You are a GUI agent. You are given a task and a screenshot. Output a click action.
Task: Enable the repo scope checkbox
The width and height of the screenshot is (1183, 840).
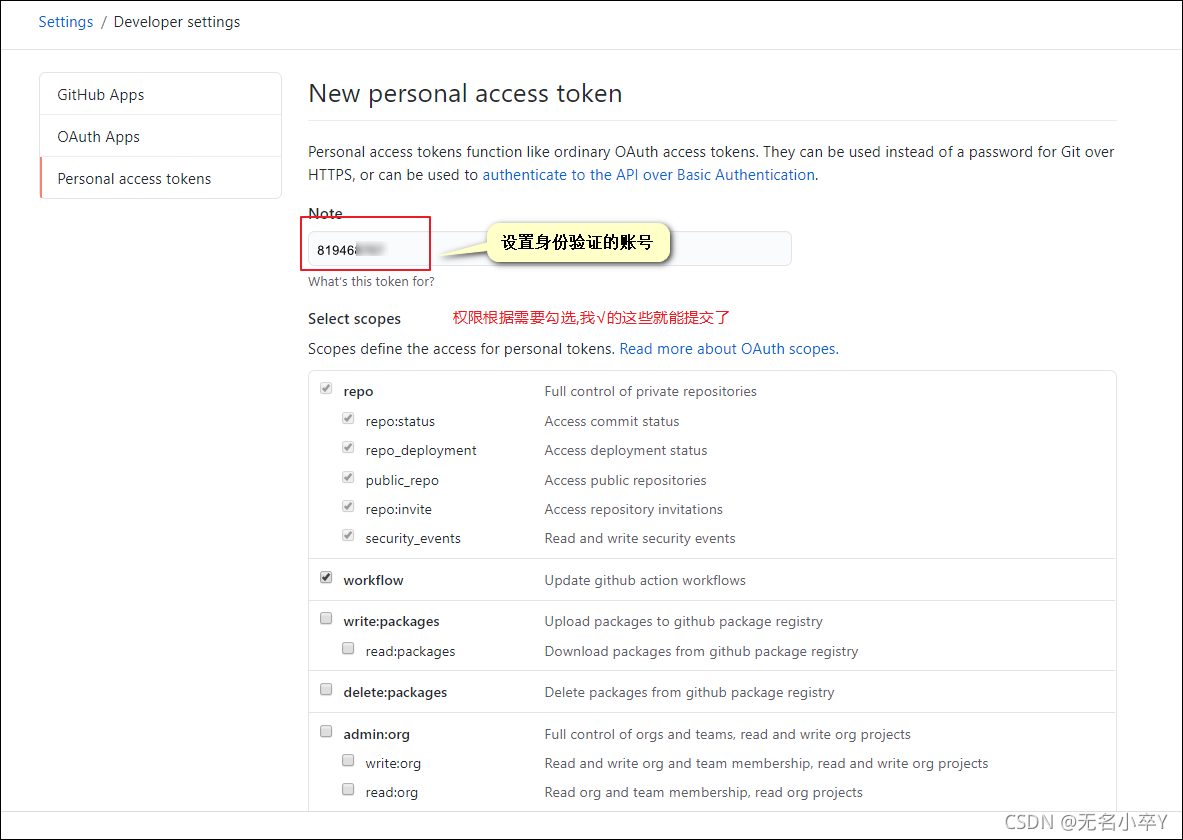click(x=325, y=387)
